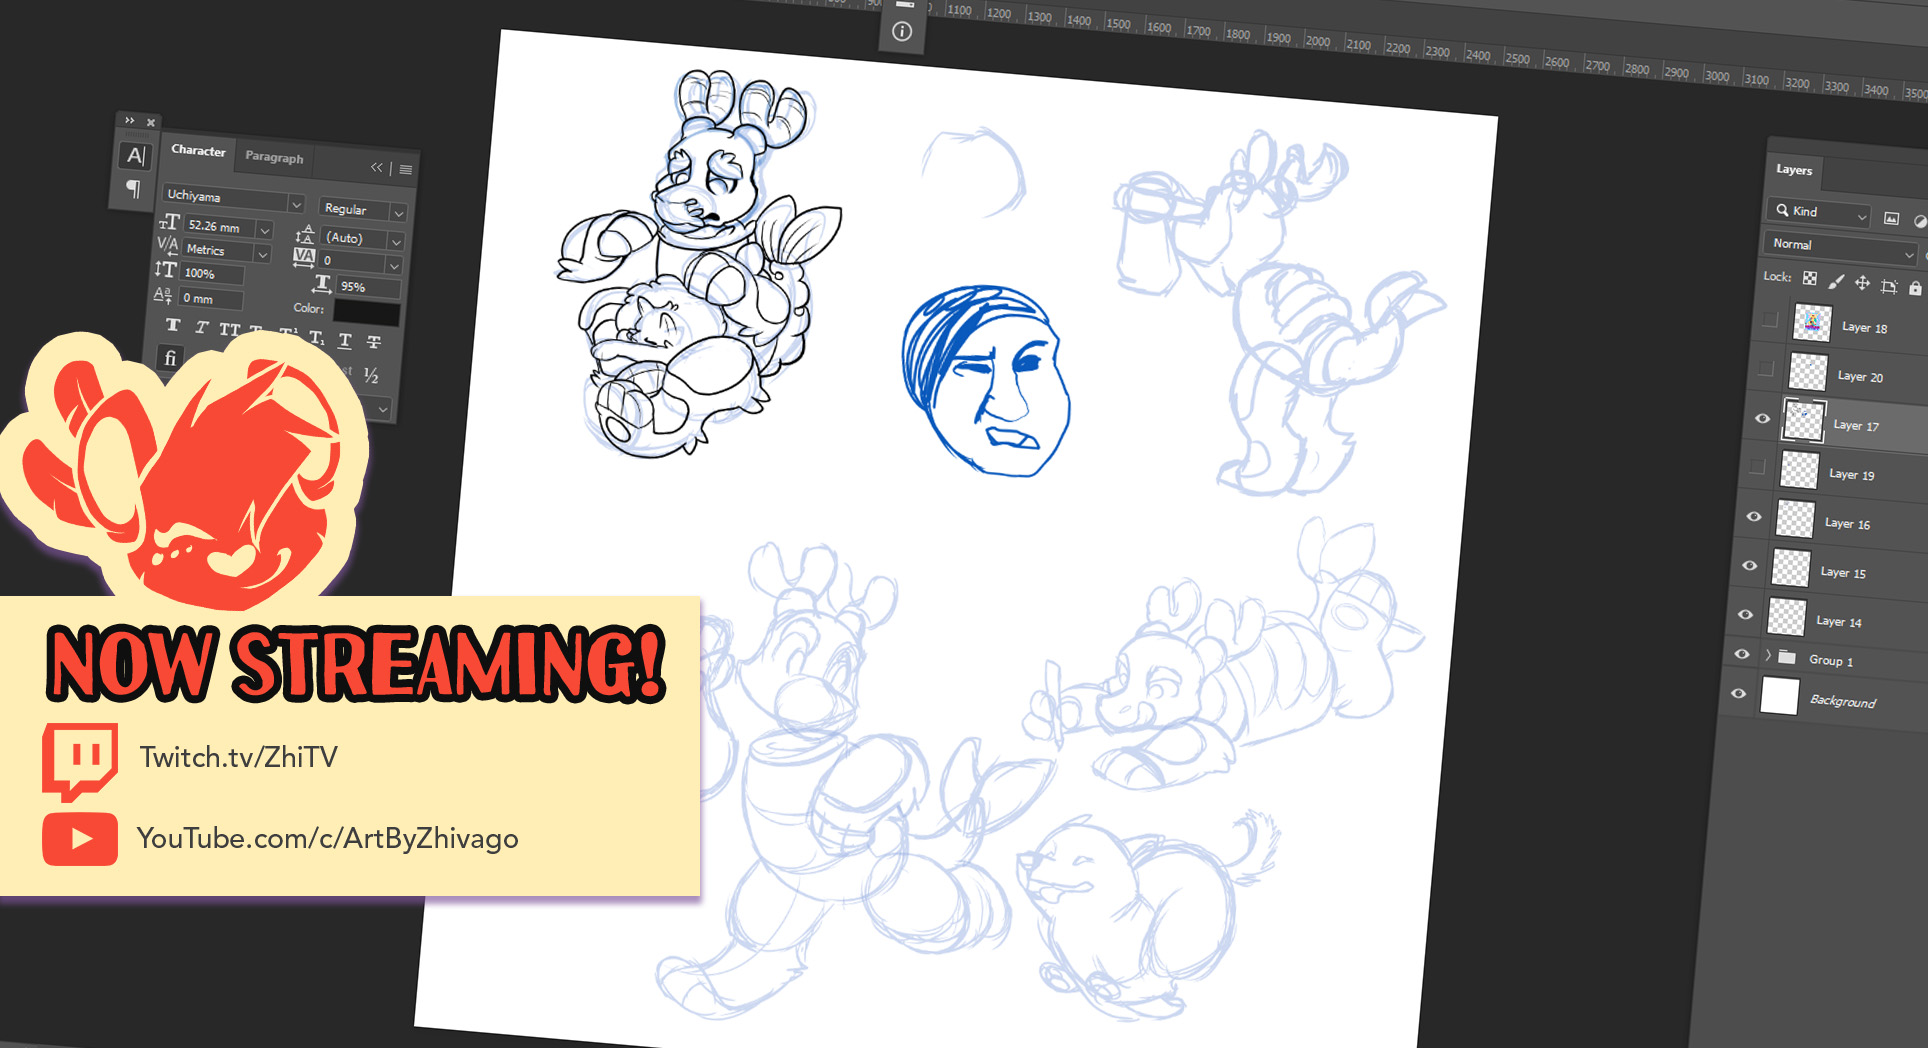Open the Character panel flyout menu
Image resolution: width=1928 pixels, height=1048 pixels.
(406, 170)
